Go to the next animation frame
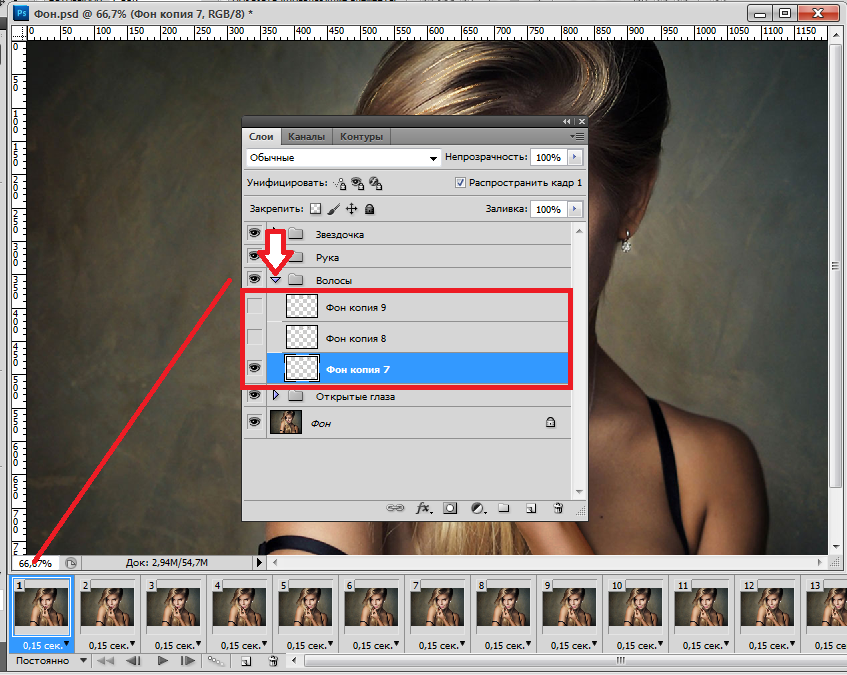Image resolution: width=847 pixels, height=675 pixels. click(187, 660)
